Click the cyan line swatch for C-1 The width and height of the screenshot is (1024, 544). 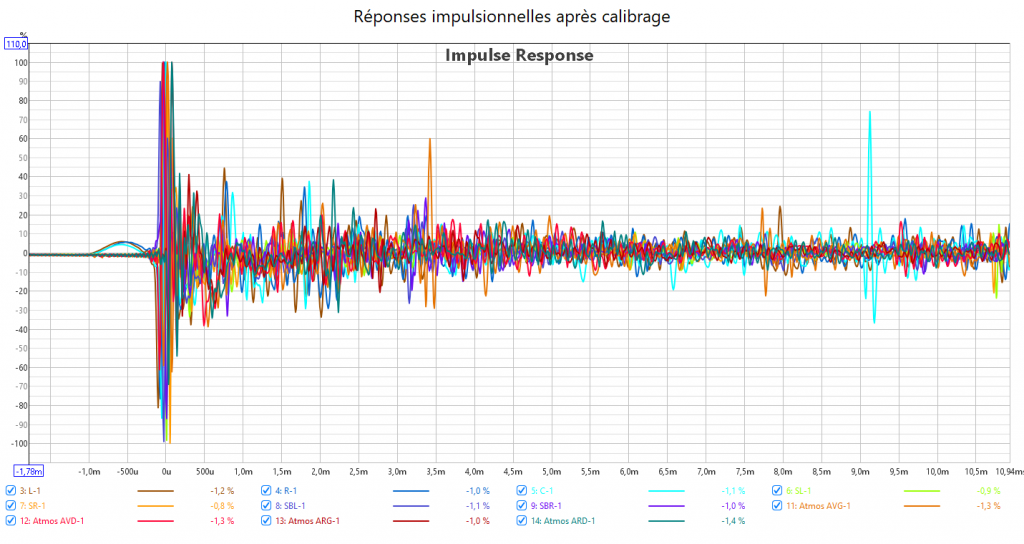(x=666, y=492)
